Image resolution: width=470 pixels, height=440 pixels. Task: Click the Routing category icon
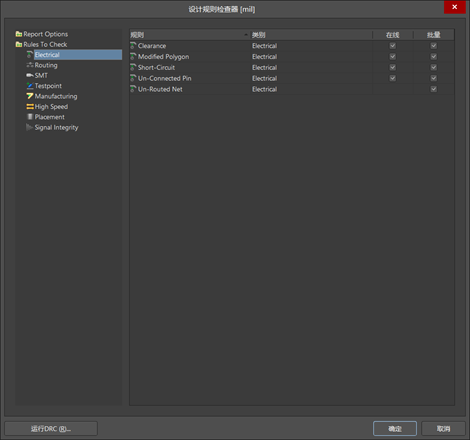click(30, 65)
